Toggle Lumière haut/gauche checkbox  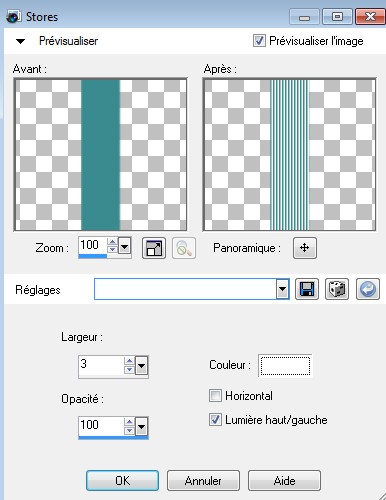(215, 419)
